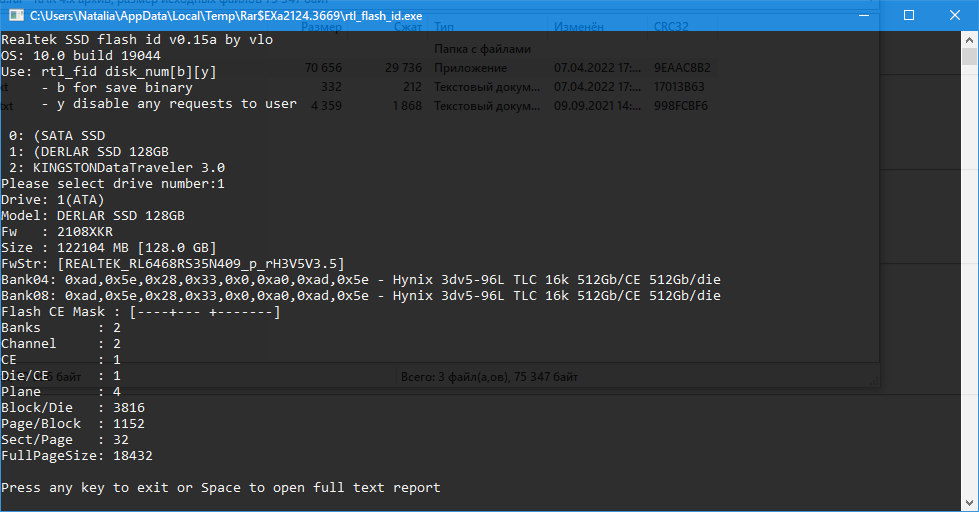
Task: Click the console vertical scrollbar thumb
Action: (x=969, y=56)
